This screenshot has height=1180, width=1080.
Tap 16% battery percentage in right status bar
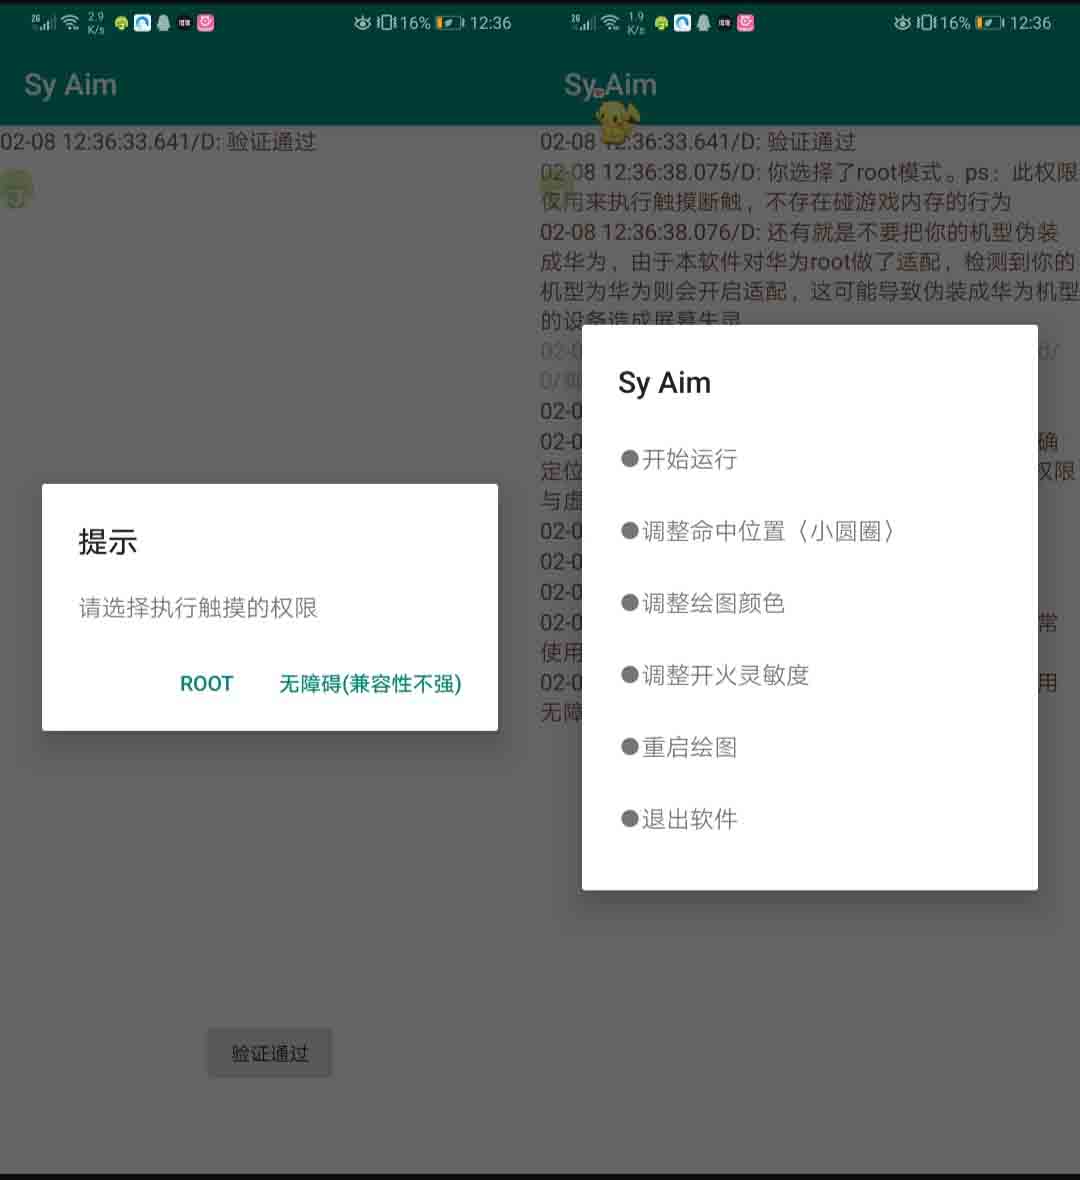pyautogui.click(x=956, y=23)
